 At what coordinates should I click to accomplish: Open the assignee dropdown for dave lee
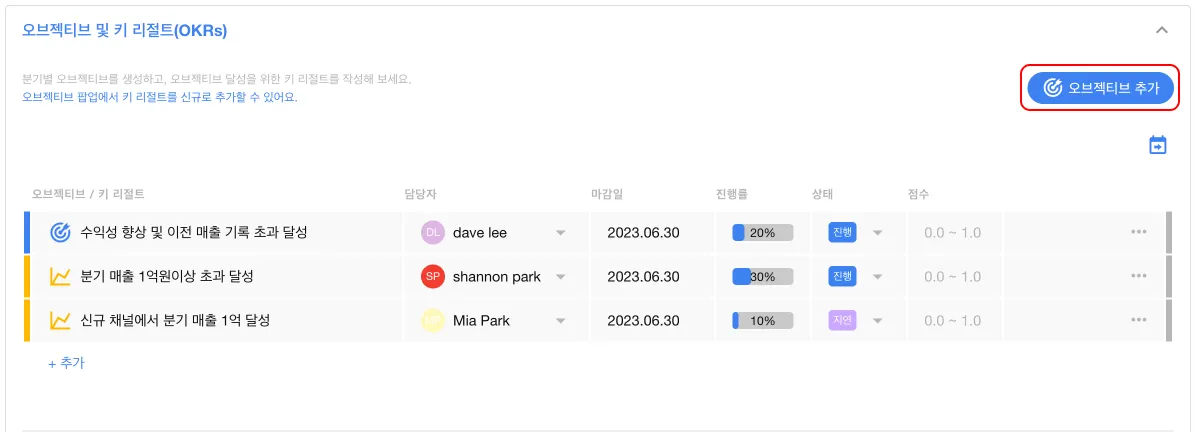click(x=561, y=233)
